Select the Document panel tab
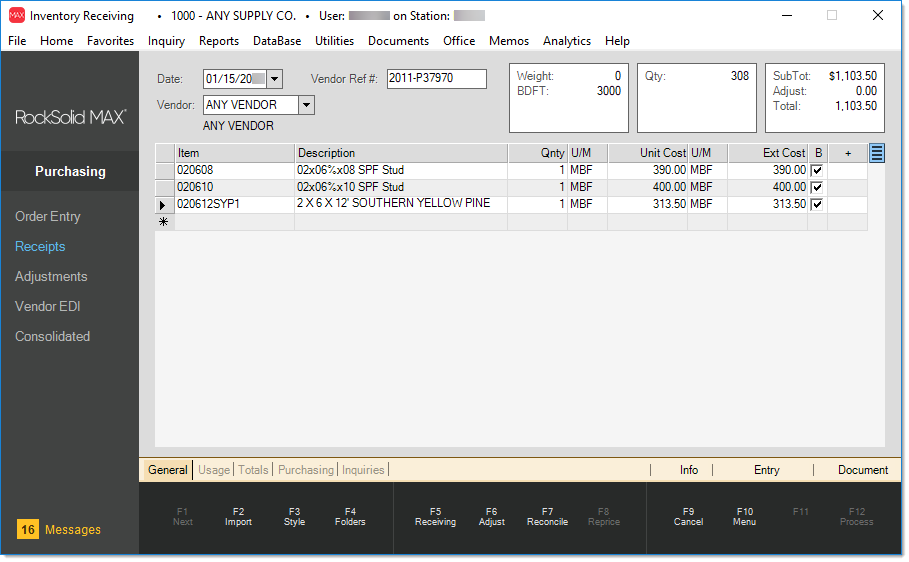909x562 pixels. (863, 470)
